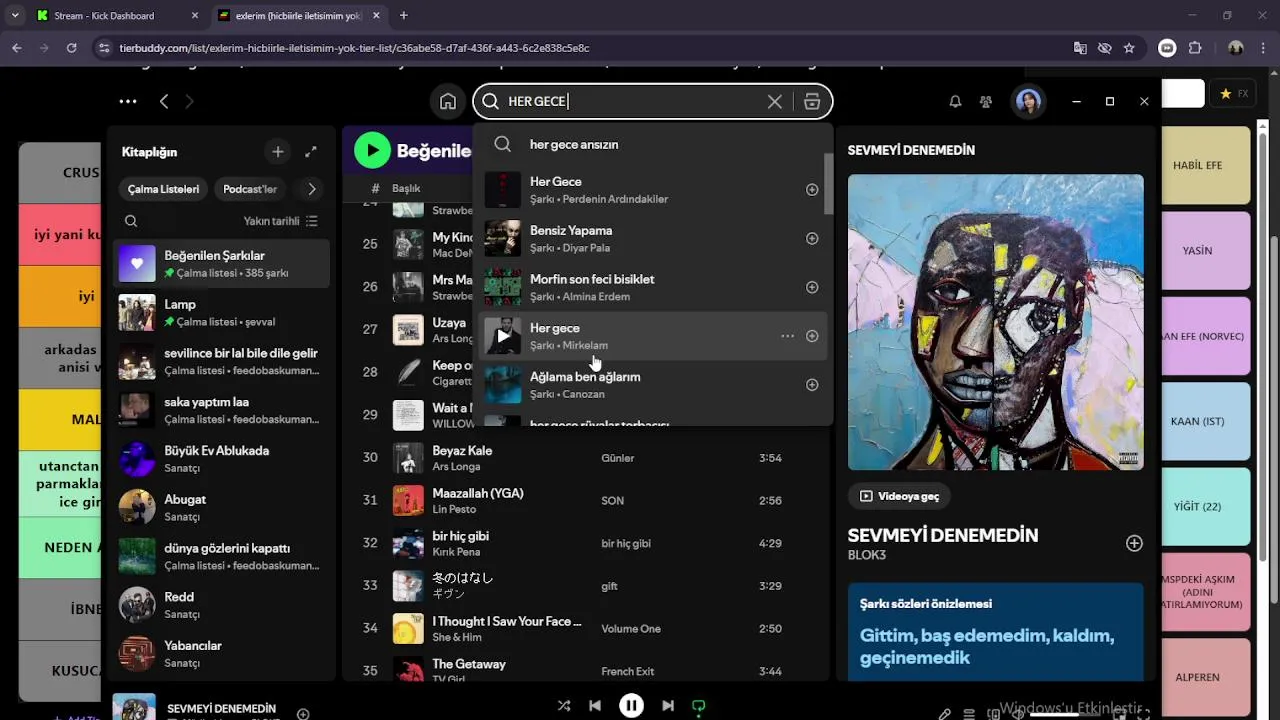
Task: Open Abugat artist
Action: [221, 508]
